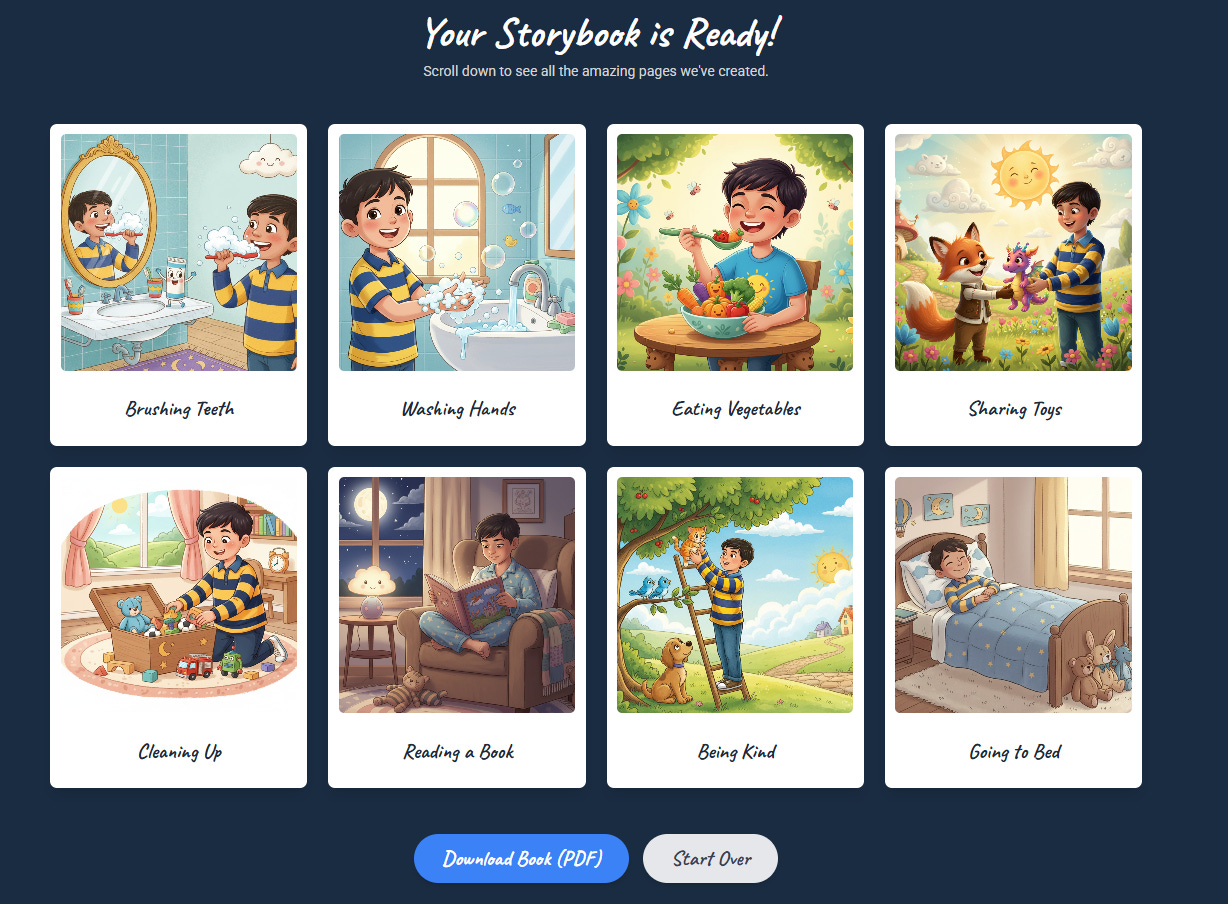Click the Start Over button
1228x904 pixels.
710,858
